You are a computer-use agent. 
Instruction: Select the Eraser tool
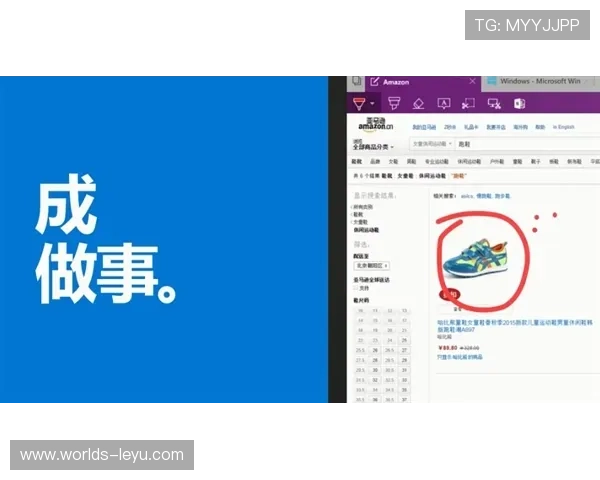click(418, 104)
